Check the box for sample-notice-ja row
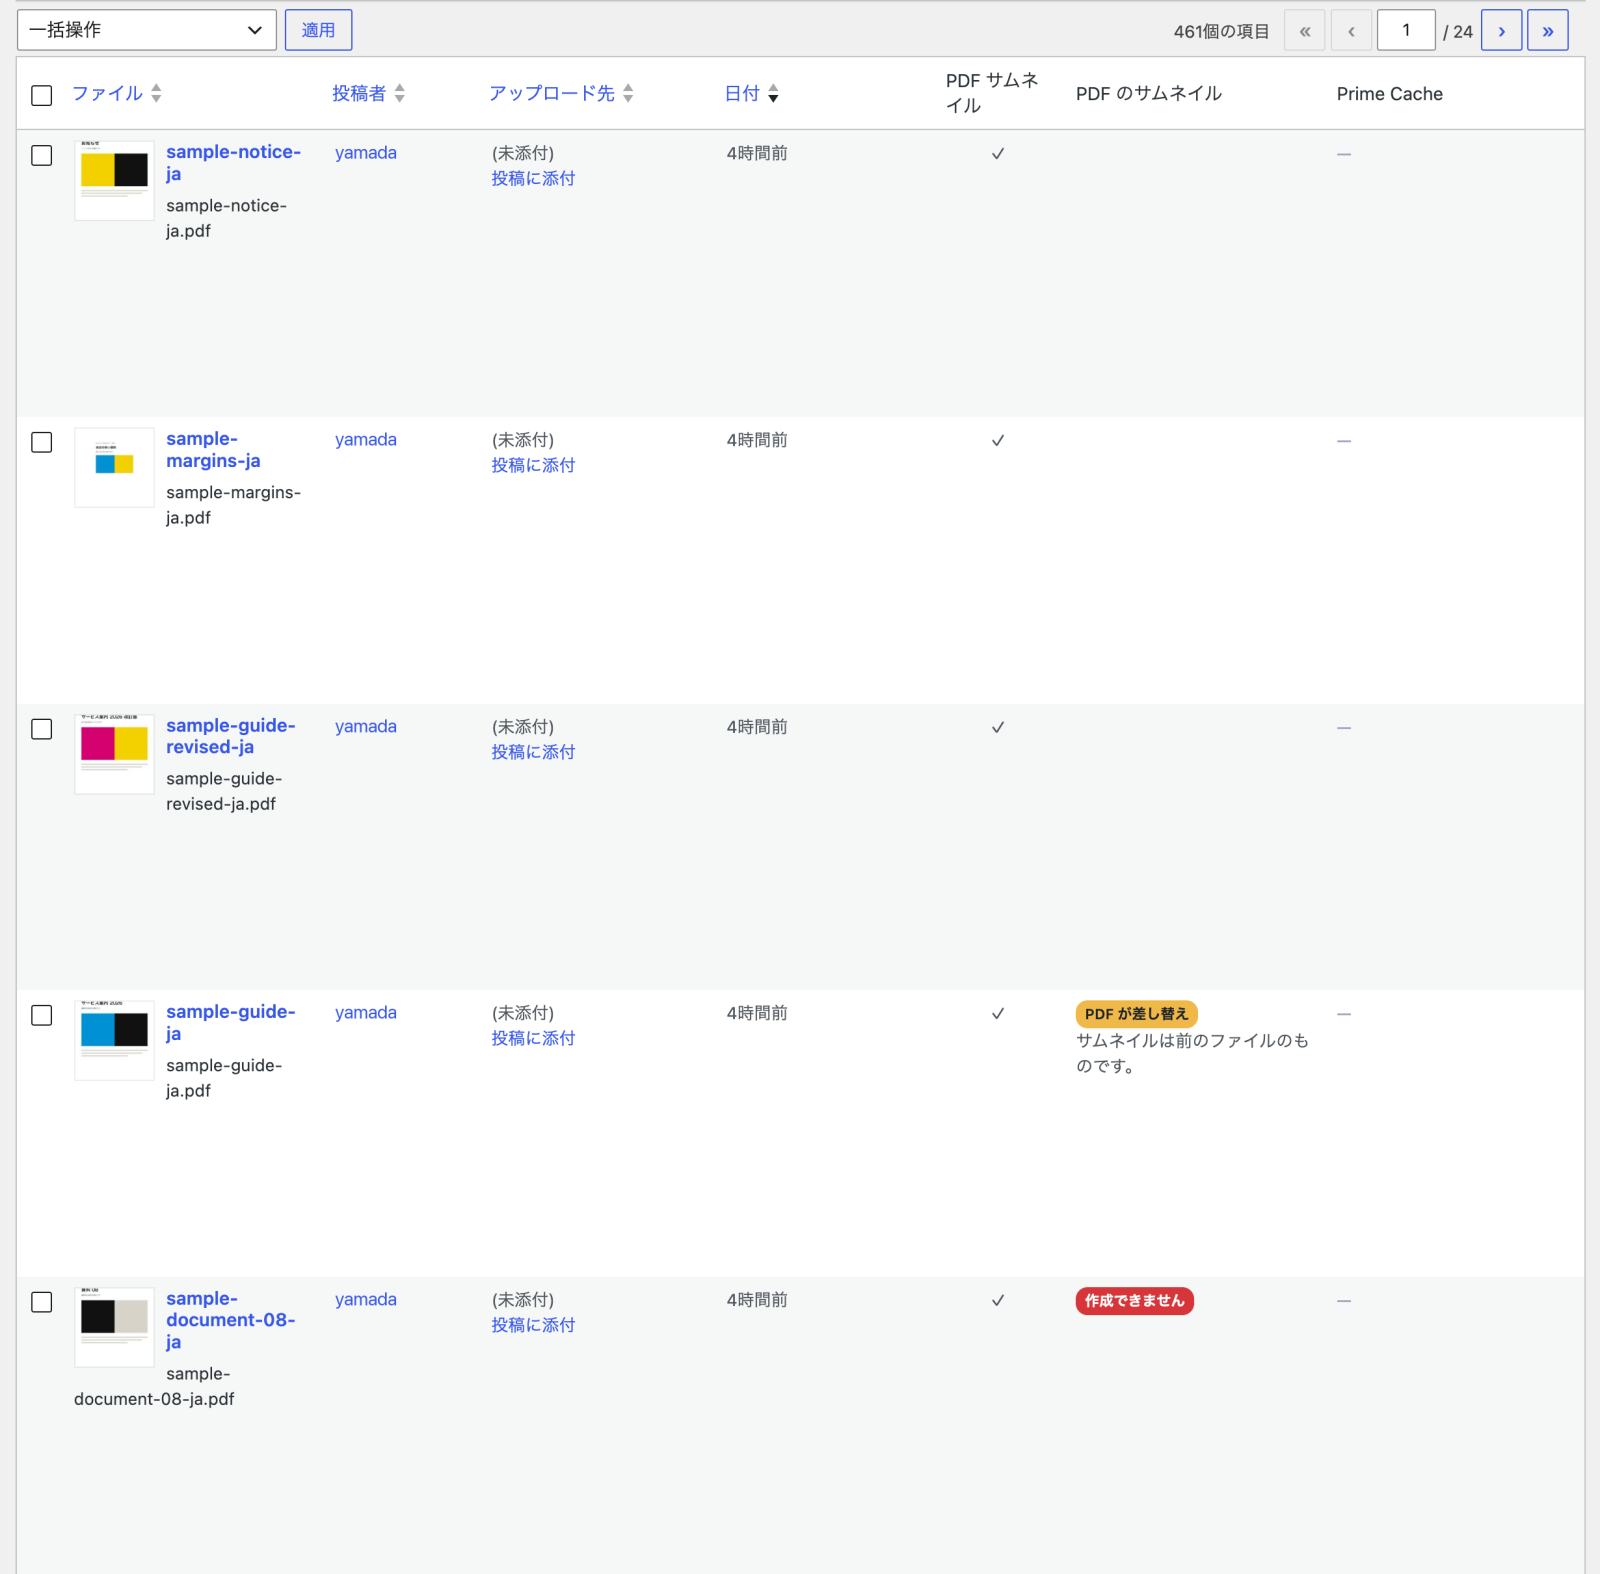The width and height of the screenshot is (1600, 1574). (42, 155)
